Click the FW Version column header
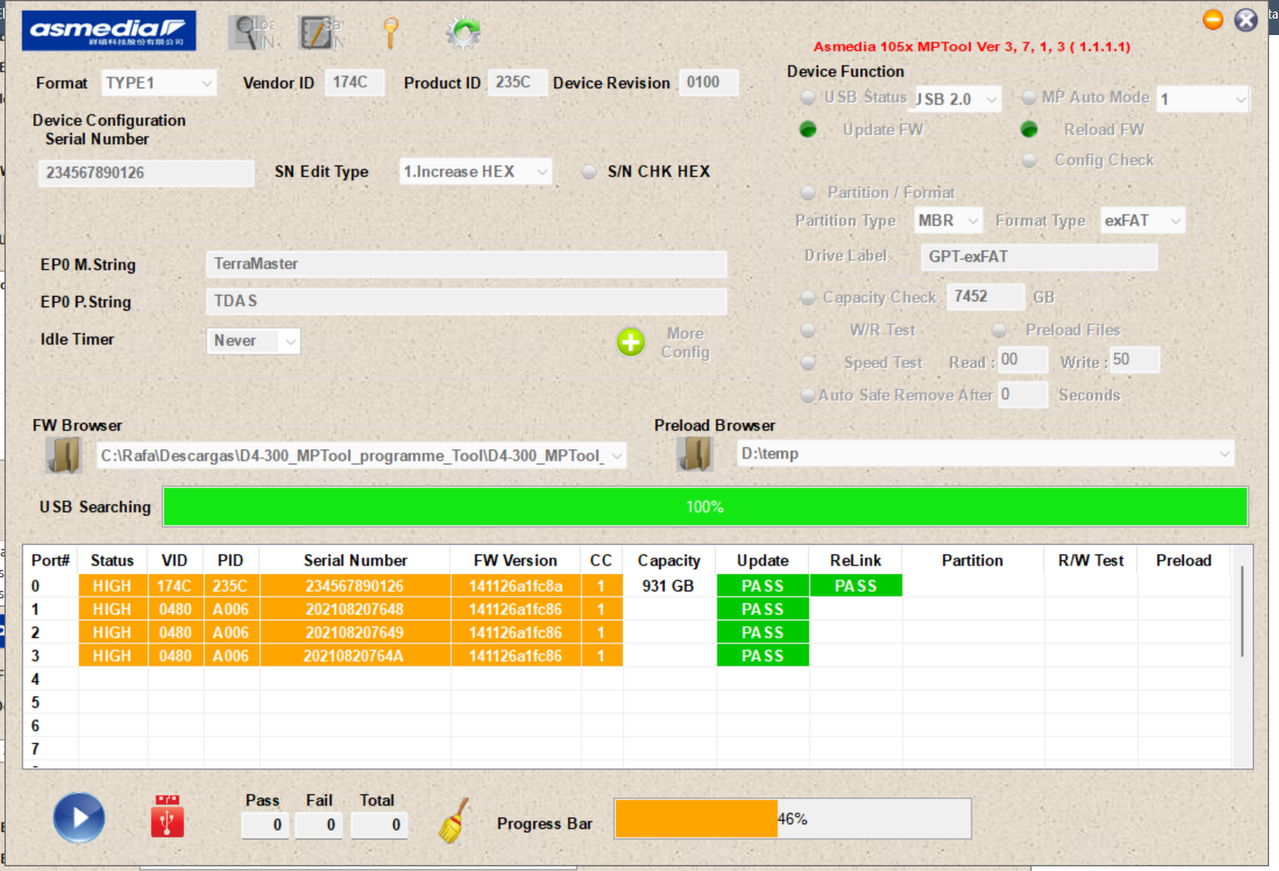 click(516, 560)
